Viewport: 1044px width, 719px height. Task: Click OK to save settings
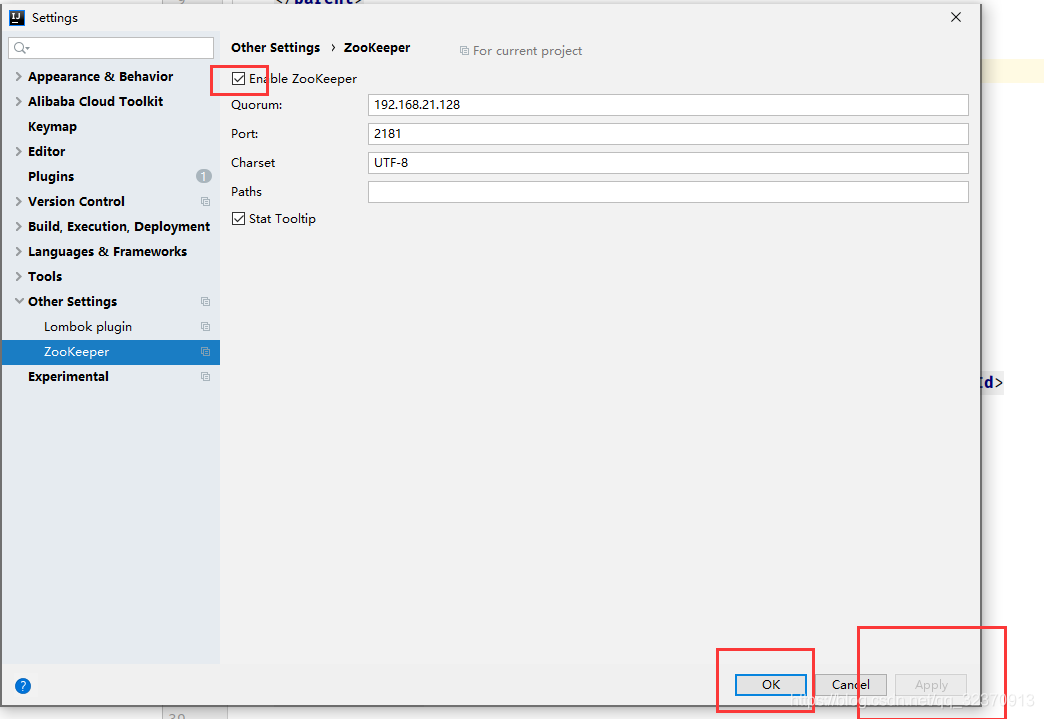pos(771,685)
